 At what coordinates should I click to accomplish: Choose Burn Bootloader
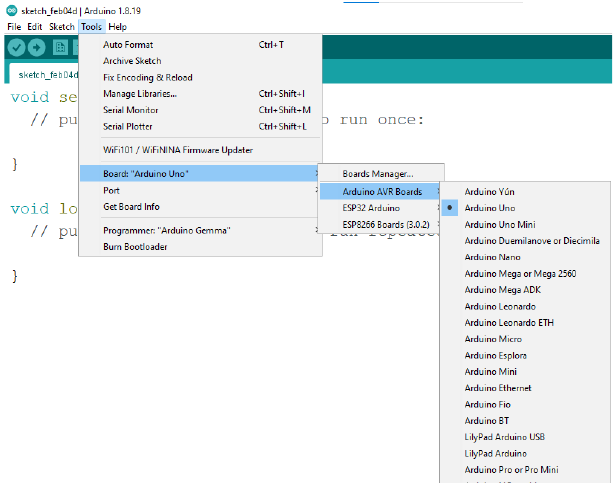pos(200,247)
